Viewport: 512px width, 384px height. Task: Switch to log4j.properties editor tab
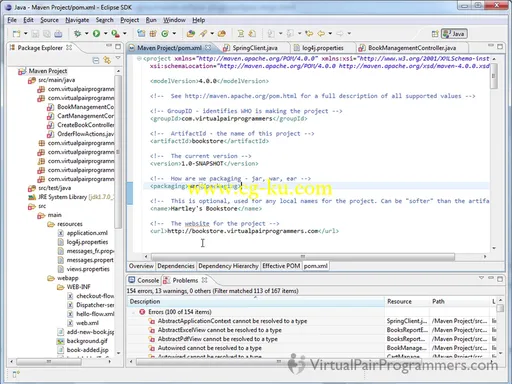[323, 48]
